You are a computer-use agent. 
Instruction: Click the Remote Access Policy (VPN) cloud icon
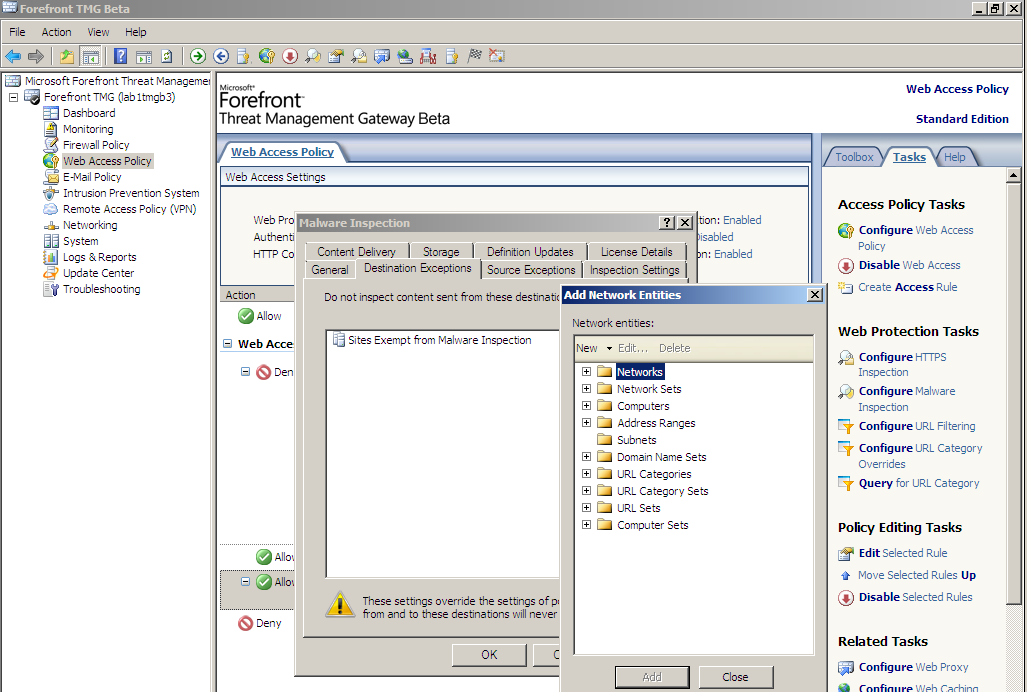(51, 209)
